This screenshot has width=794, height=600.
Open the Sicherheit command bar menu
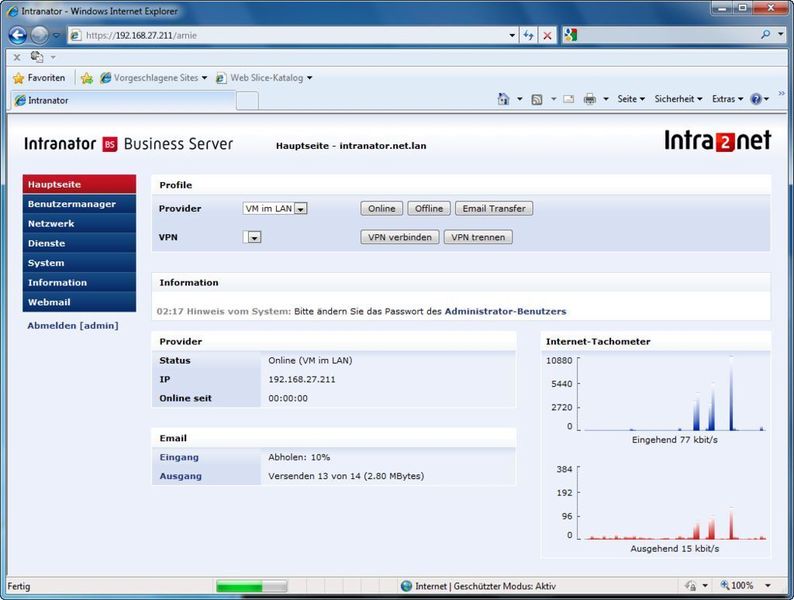(678, 99)
